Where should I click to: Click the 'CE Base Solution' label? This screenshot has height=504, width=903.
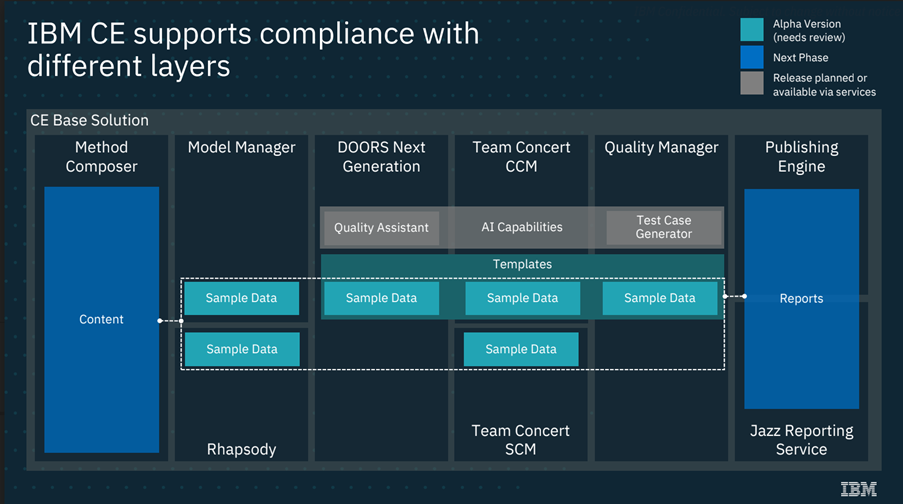89,120
